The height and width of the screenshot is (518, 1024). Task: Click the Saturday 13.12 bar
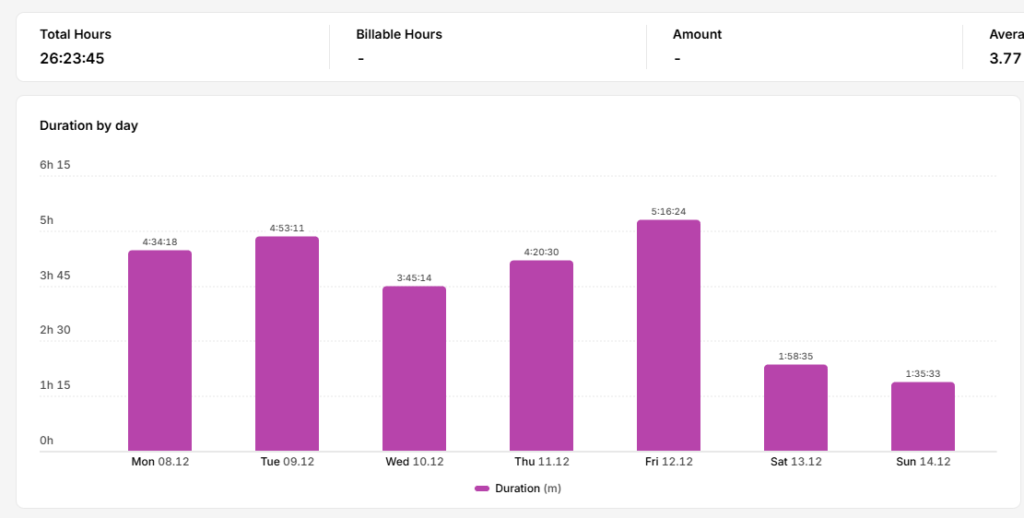click(x=795, y=408)
